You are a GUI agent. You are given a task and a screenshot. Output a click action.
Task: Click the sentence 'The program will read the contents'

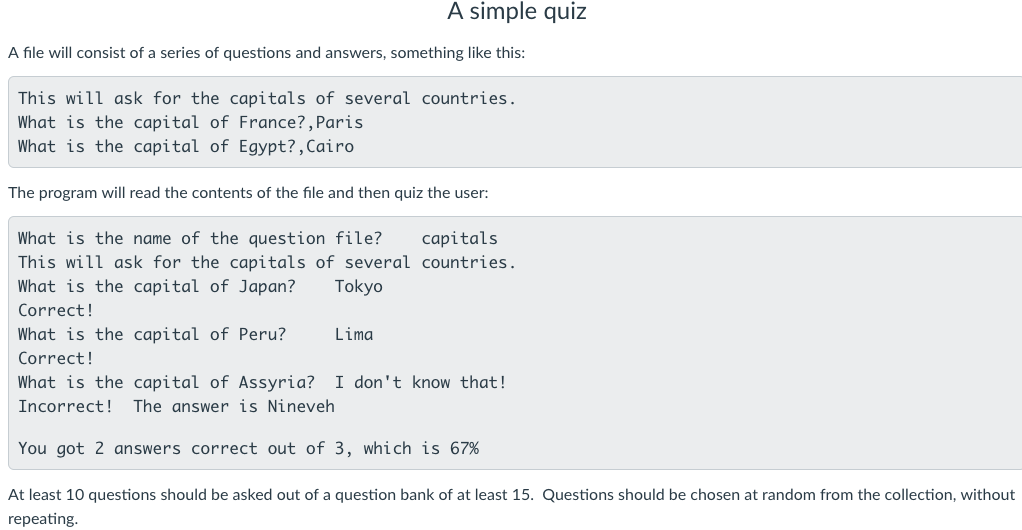[x=248, y=193]
